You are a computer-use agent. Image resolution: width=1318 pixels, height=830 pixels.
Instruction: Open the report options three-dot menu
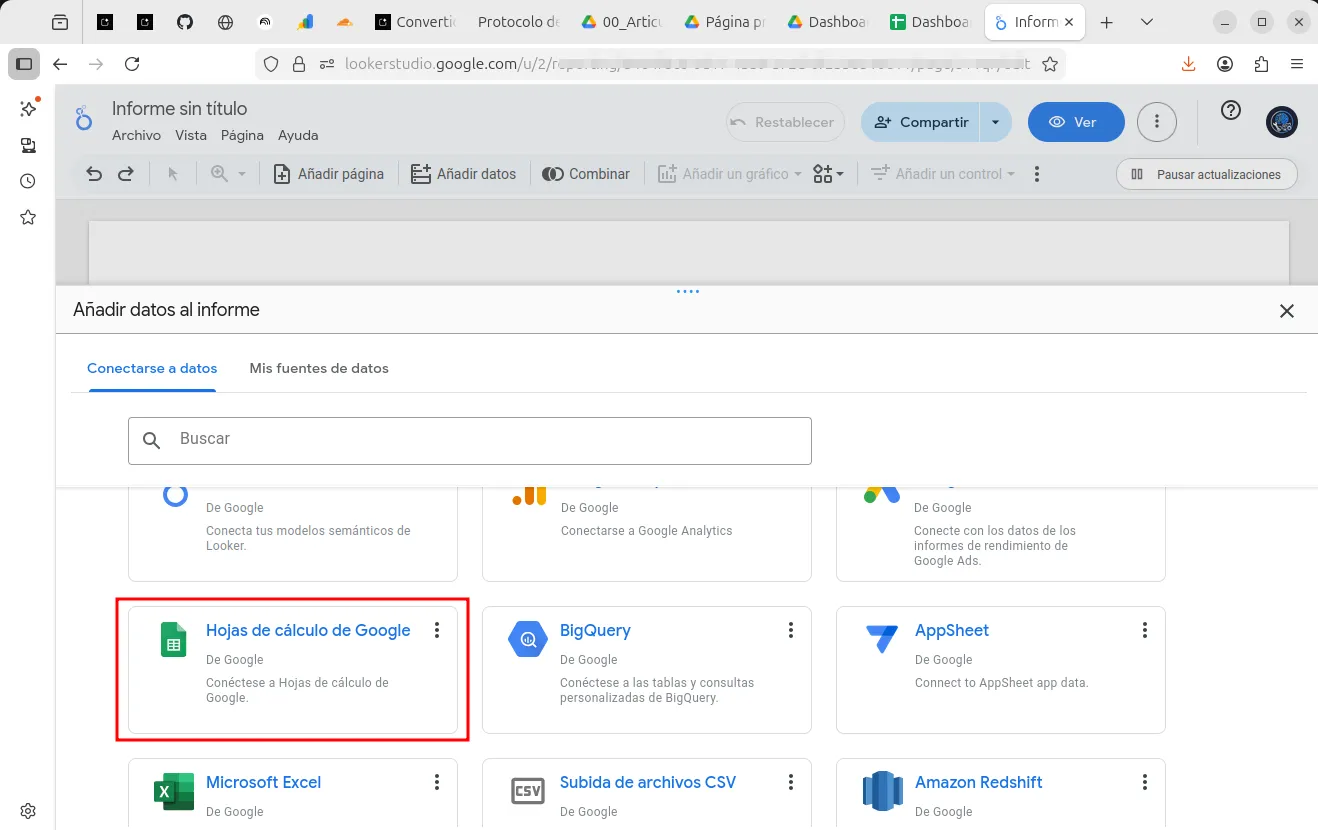click(1157, 122)
